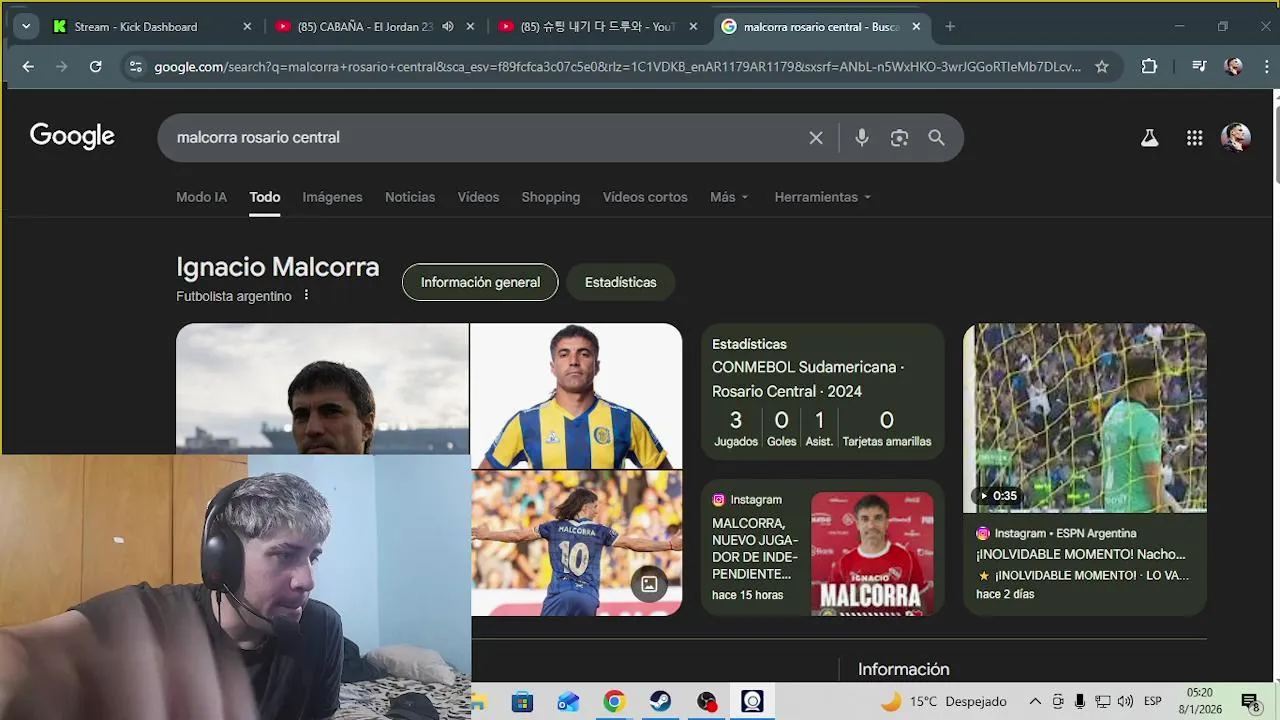This screenshot has height=720, width=1280.
Task: Expand the Más dropdown menu
Action: pyautogui.click(x=729, y=197)
